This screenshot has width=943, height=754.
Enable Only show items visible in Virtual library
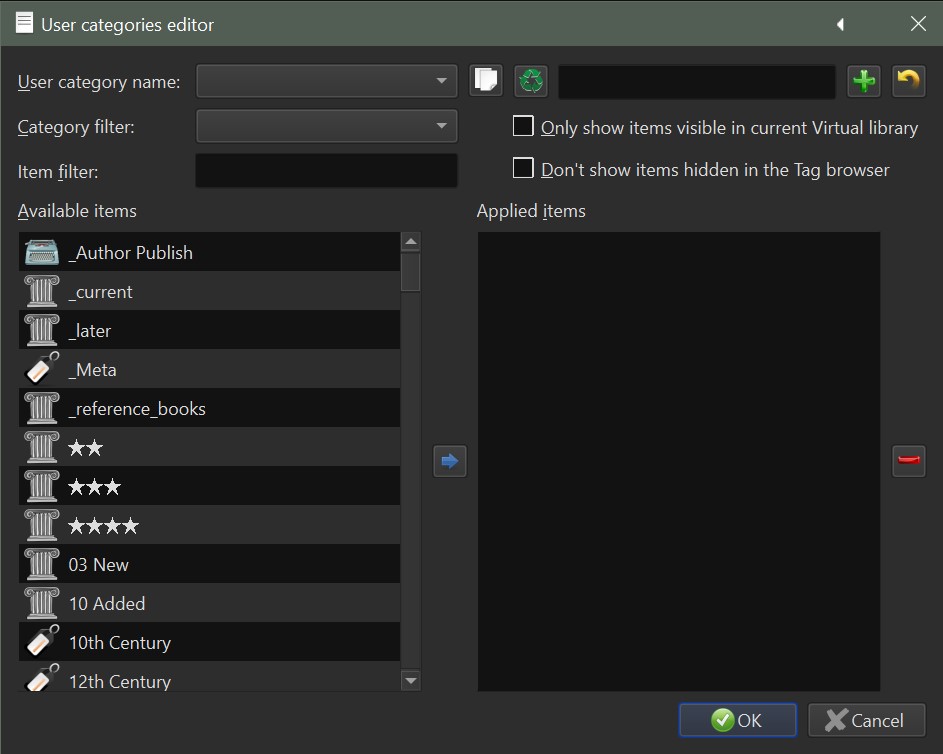pos(523,126)
